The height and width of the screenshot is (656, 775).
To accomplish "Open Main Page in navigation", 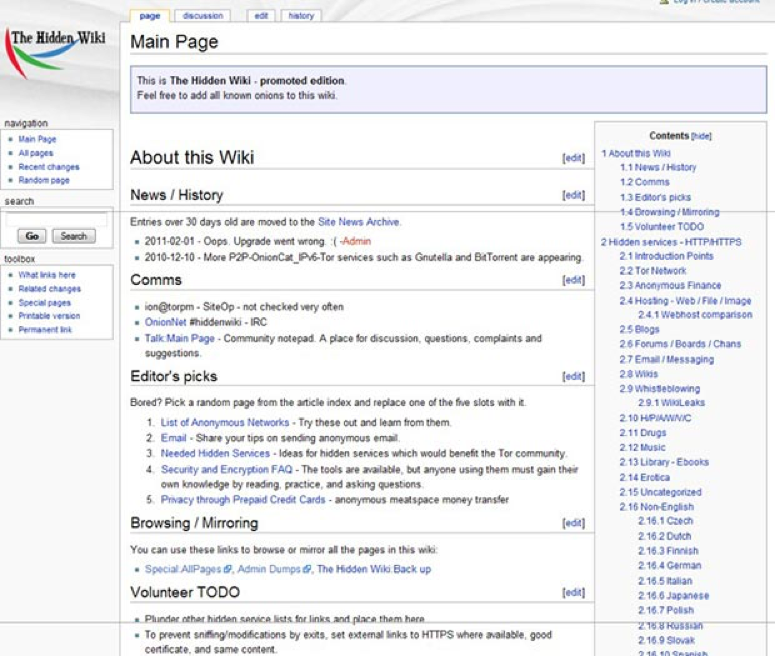I will click(x=37, y=139).
